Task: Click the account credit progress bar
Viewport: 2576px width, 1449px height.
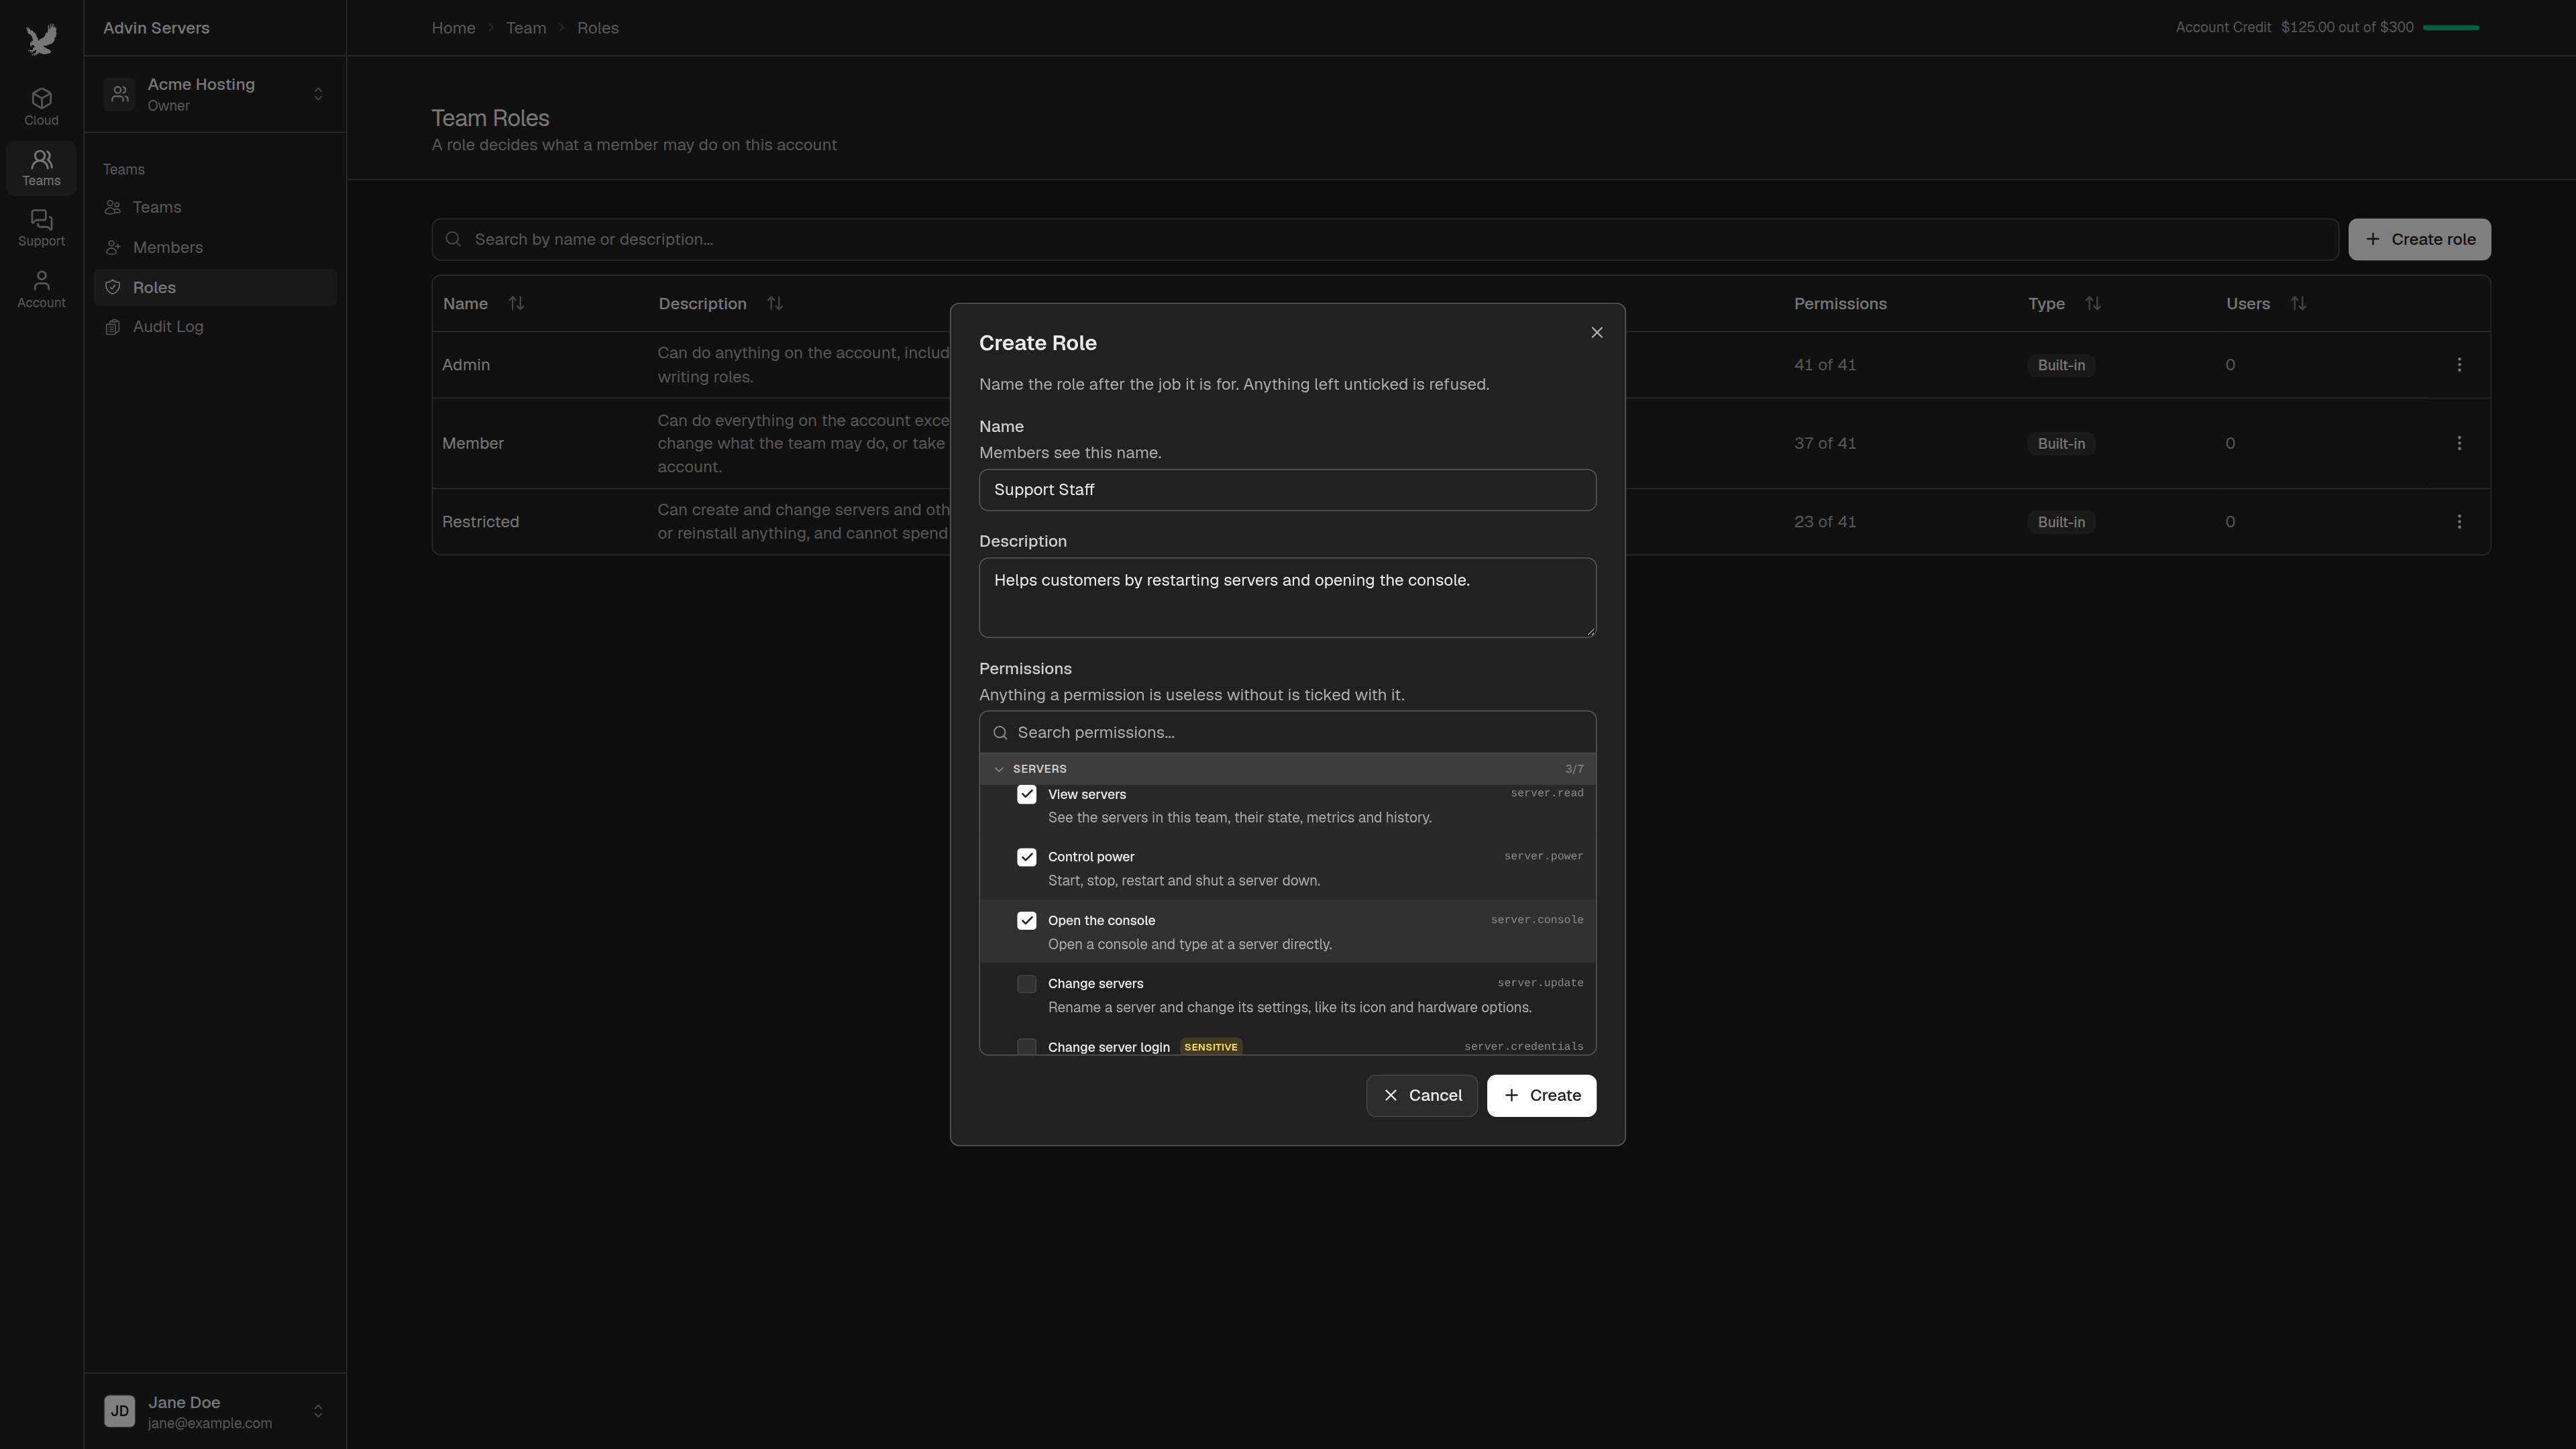Action: coord(2451,27)
